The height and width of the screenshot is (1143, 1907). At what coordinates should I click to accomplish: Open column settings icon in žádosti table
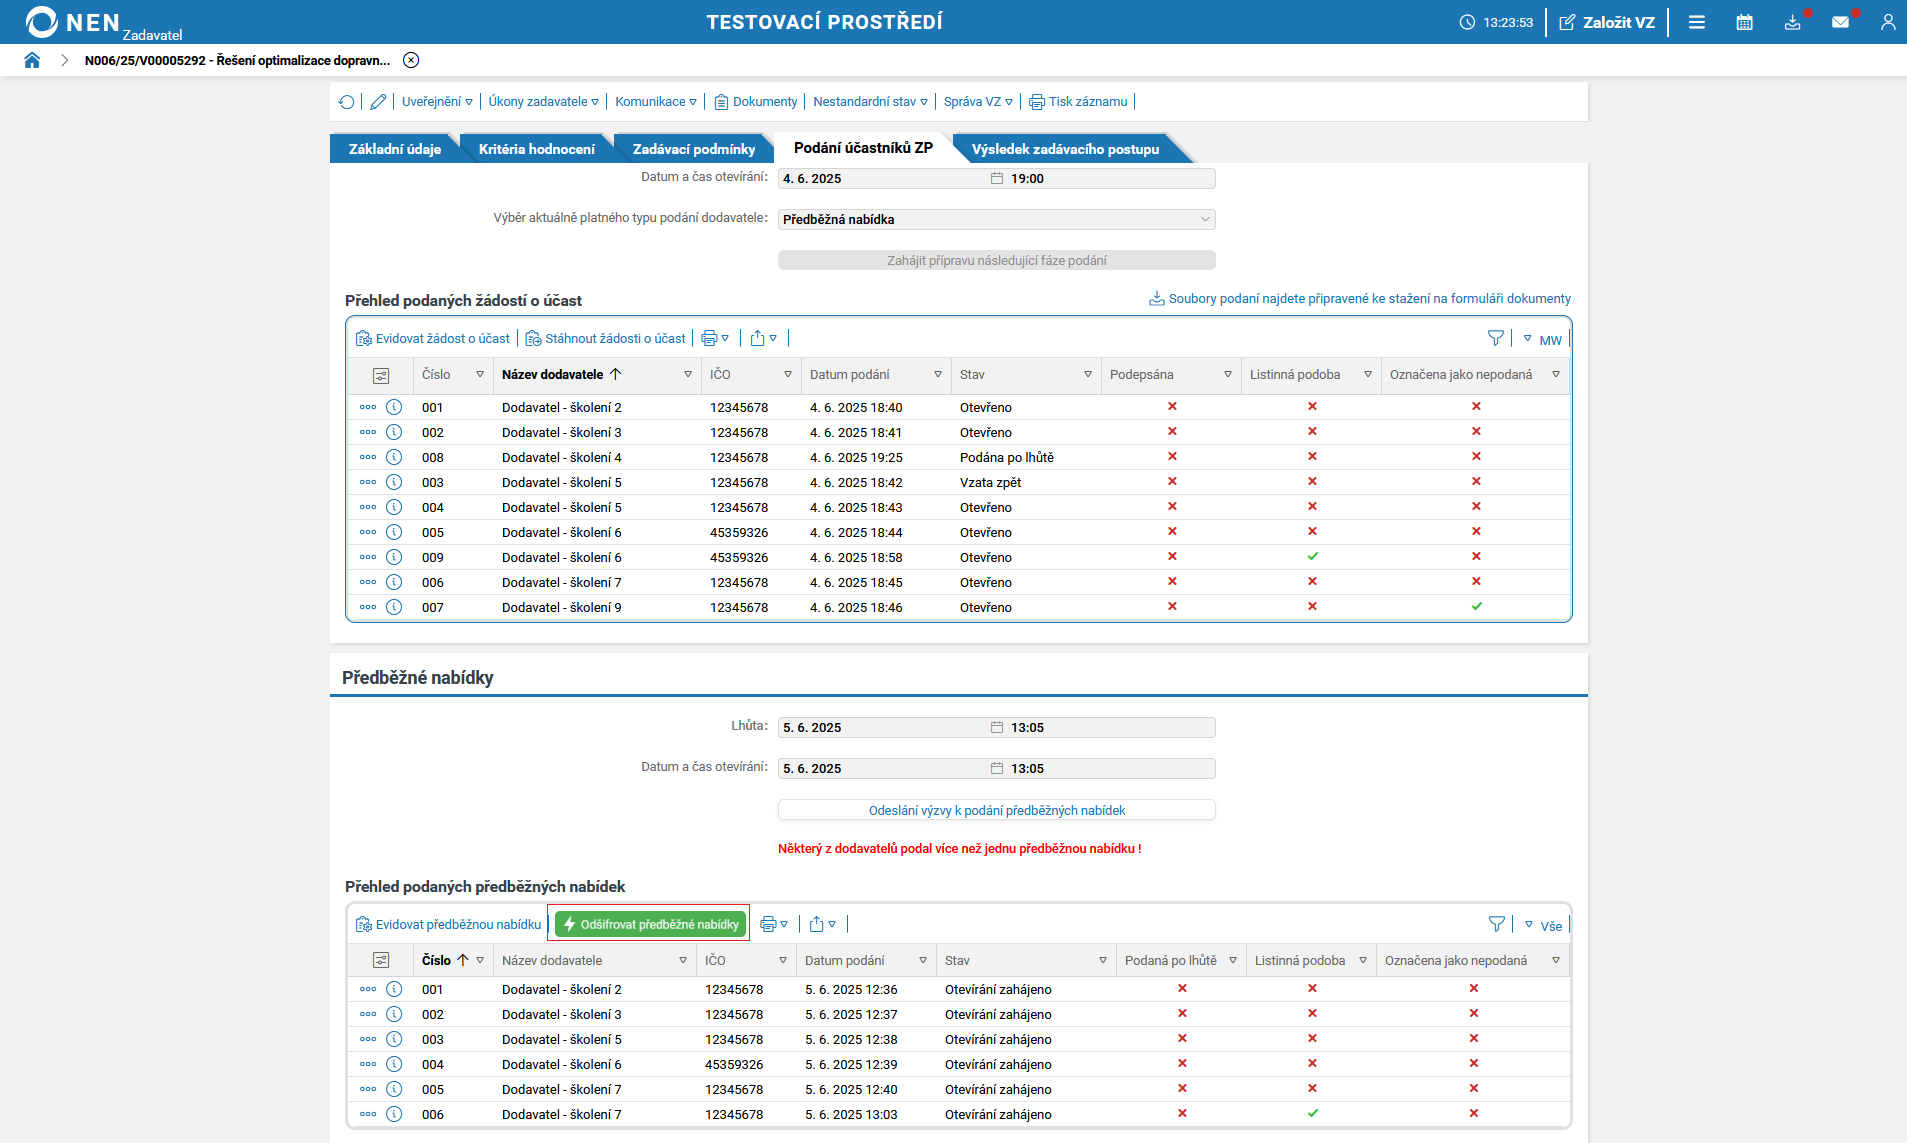(x=381, y=375)
